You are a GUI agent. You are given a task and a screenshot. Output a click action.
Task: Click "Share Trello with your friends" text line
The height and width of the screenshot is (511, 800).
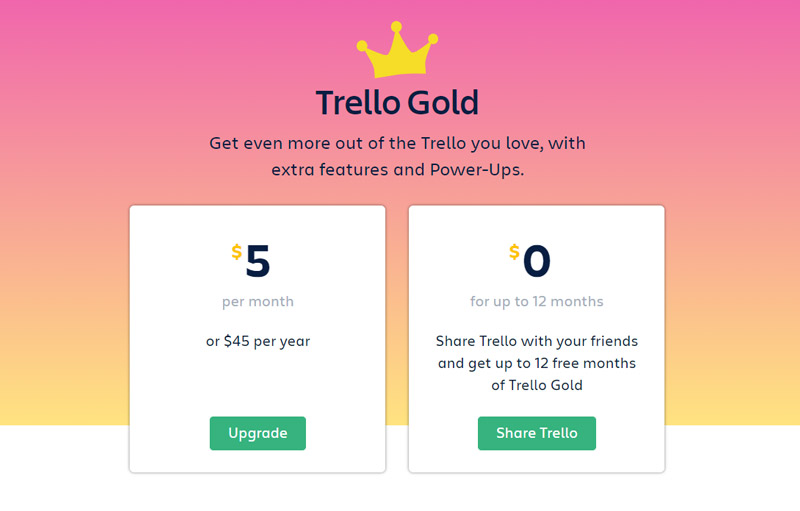click(537, 341)
